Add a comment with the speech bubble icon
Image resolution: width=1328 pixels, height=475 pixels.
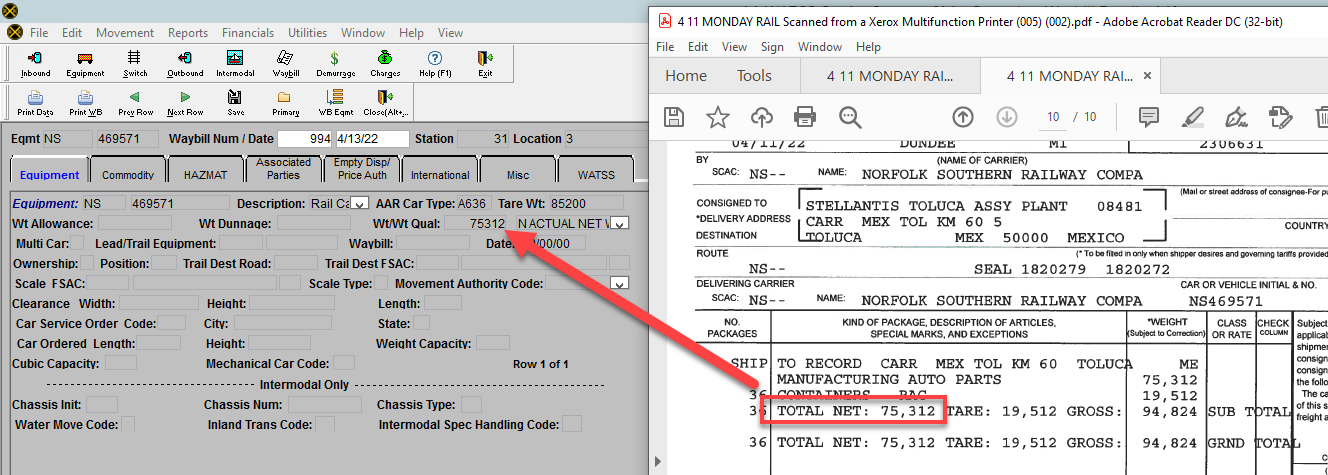[x=1148, y=117]
